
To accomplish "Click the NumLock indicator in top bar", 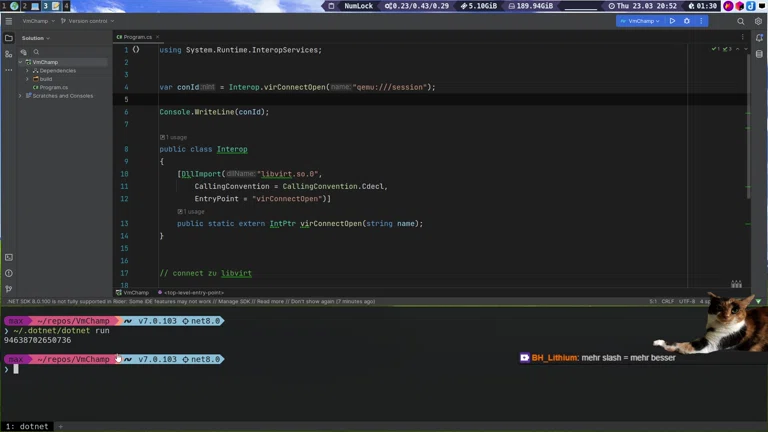I will [x=358, y=6].
